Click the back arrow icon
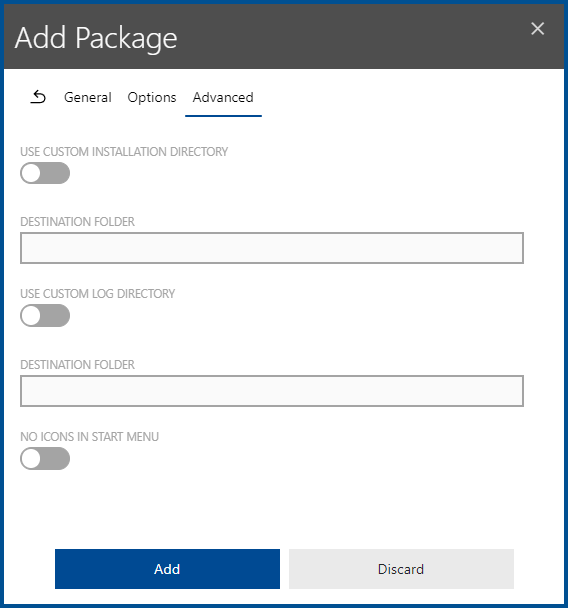Viewport: 568px width, 608px height. pos(38,97)
